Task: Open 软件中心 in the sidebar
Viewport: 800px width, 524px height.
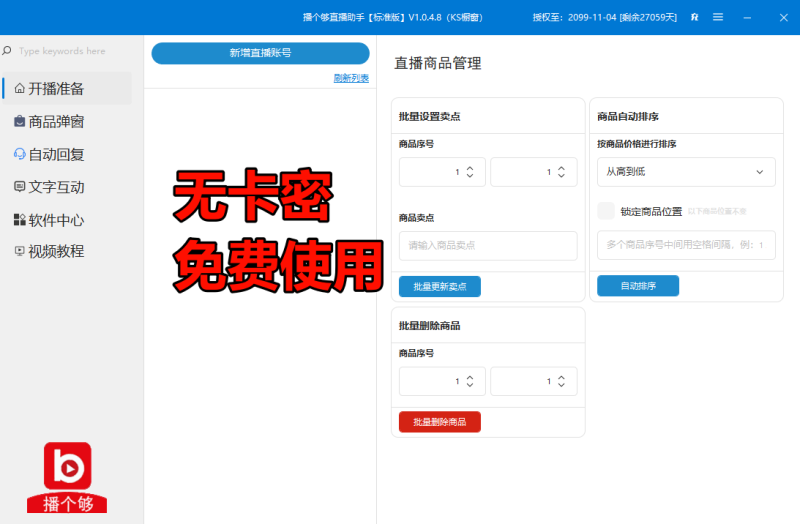Action: [67, 220]
